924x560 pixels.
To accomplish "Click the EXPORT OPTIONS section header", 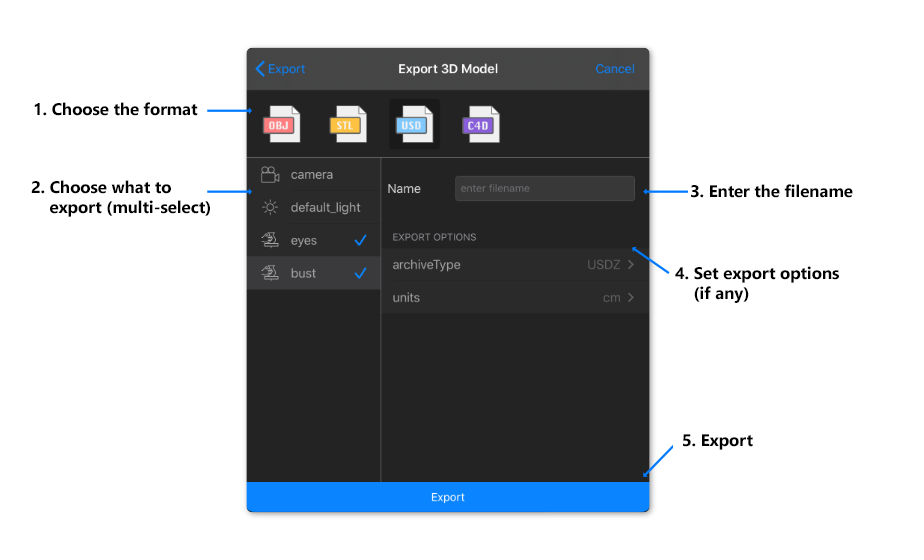I will [x=434, y=237].
